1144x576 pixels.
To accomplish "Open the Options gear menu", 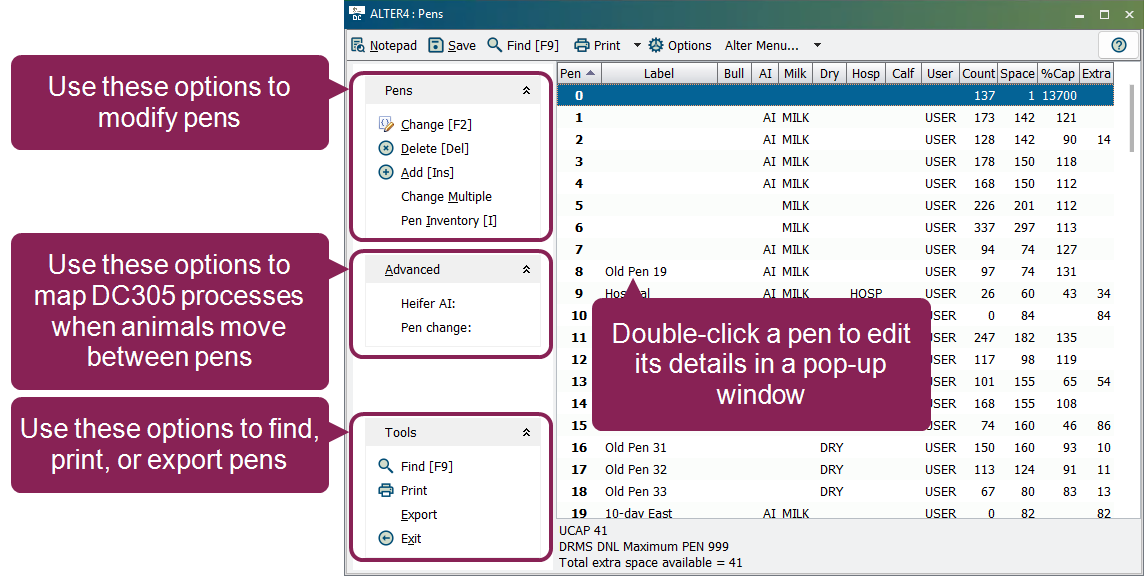I will (680, 45).
